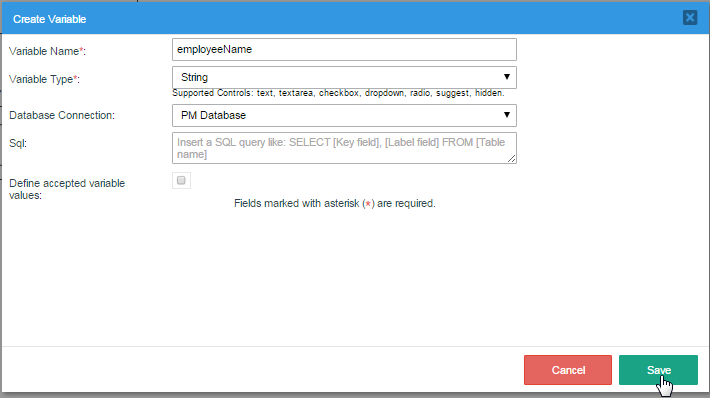Click the Database Connection dropdown arrow

[x=507, y=115]
